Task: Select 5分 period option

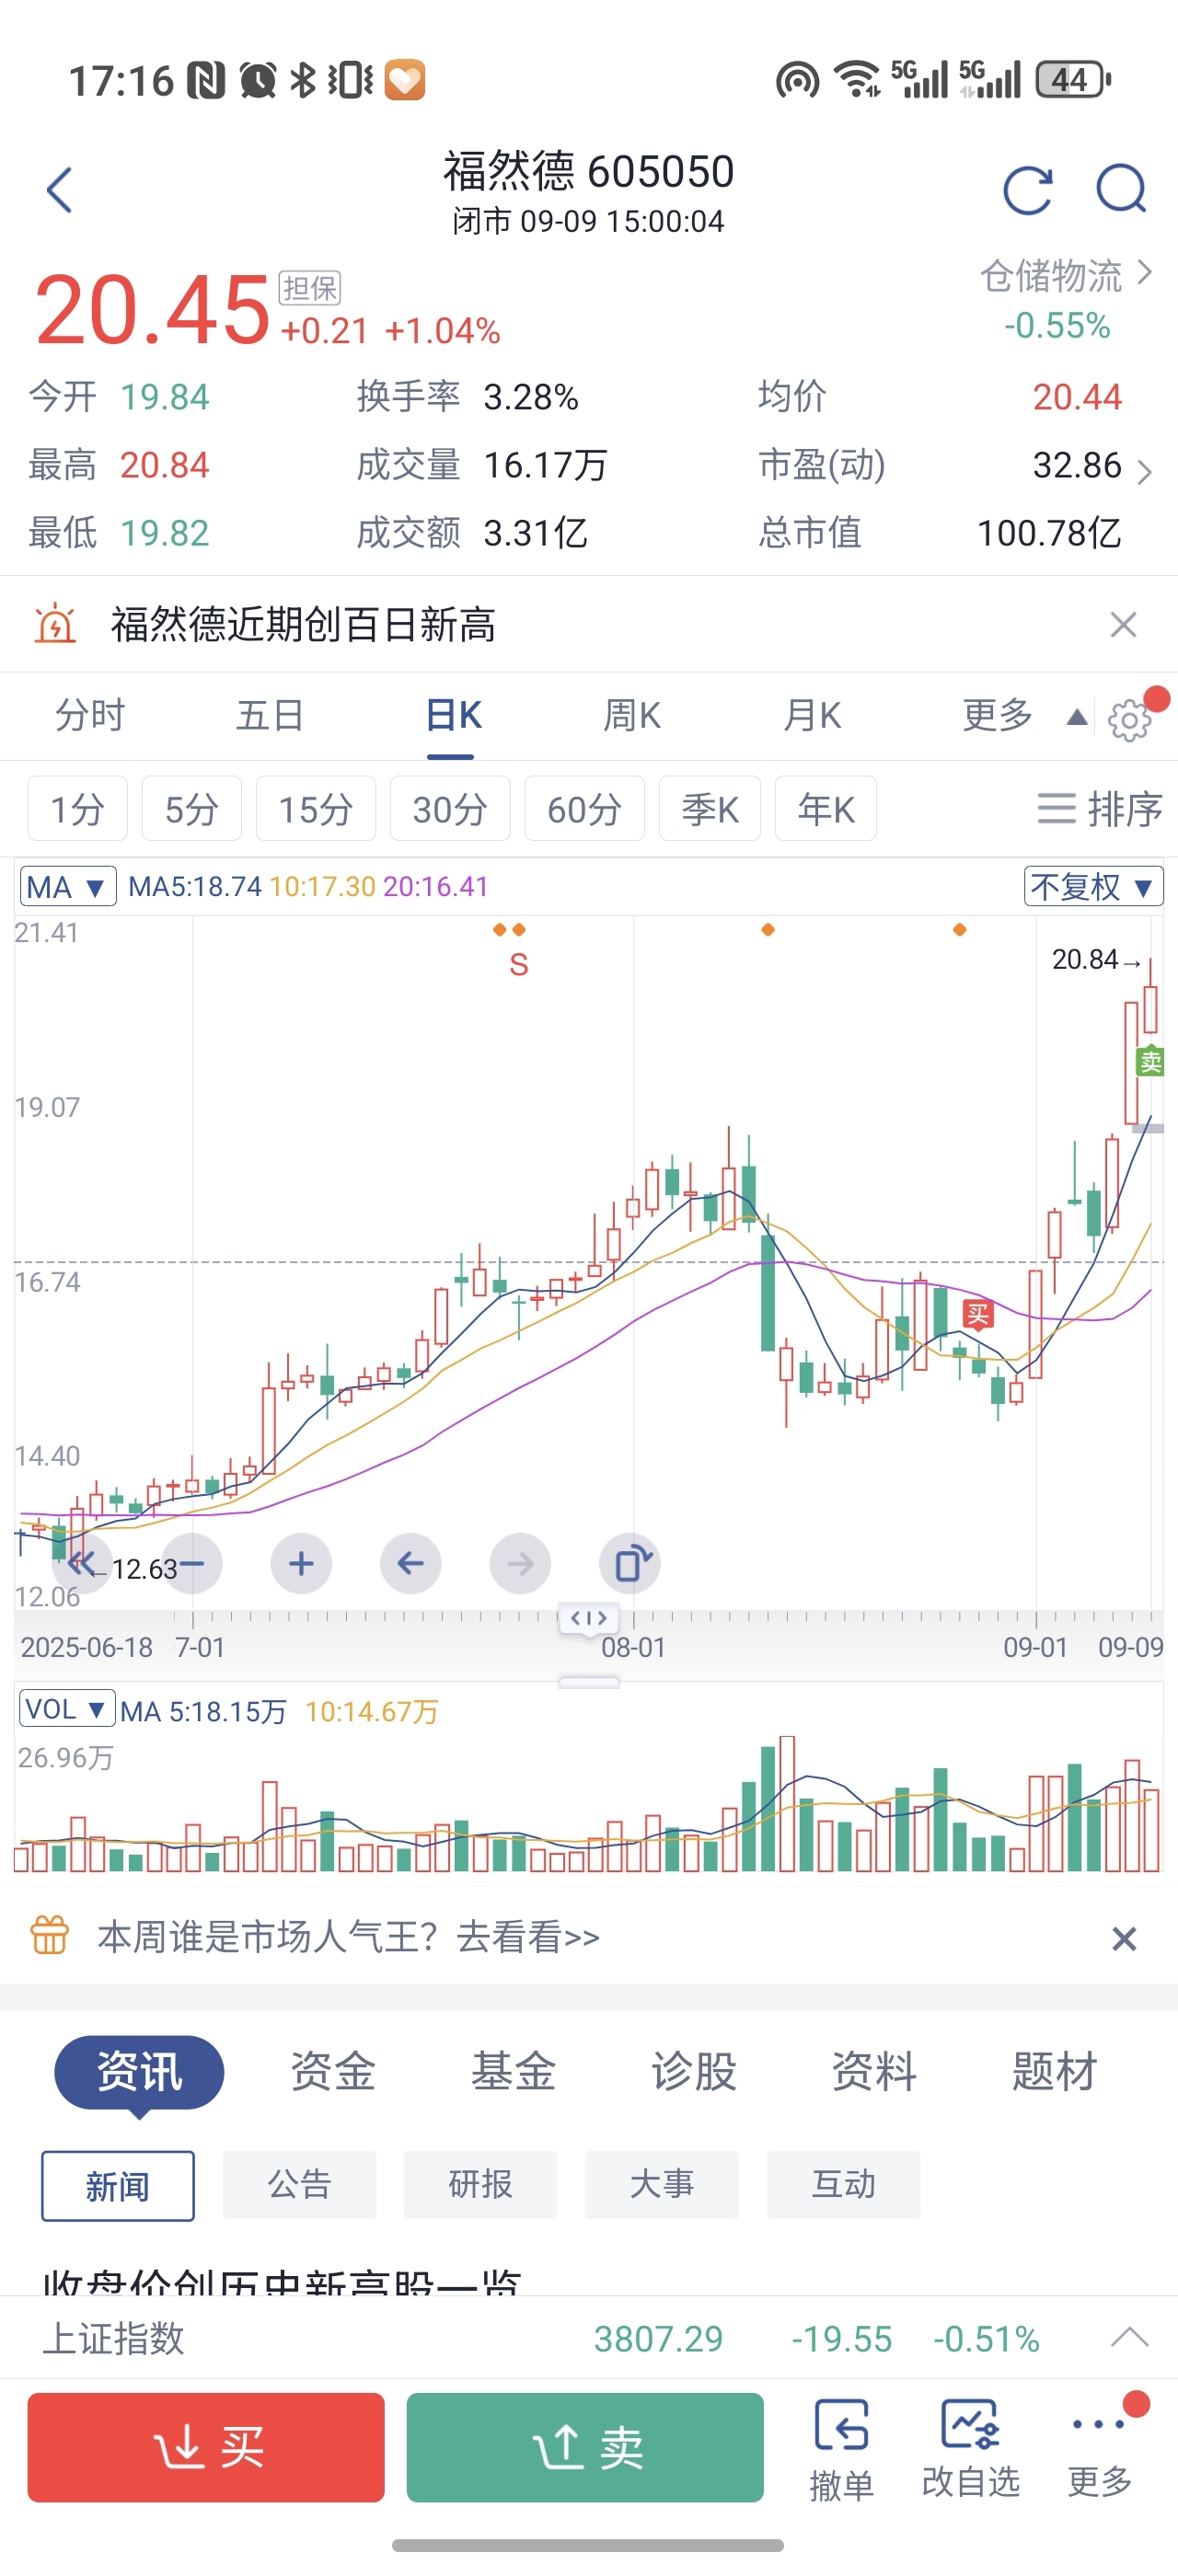Action: (191, 808)
